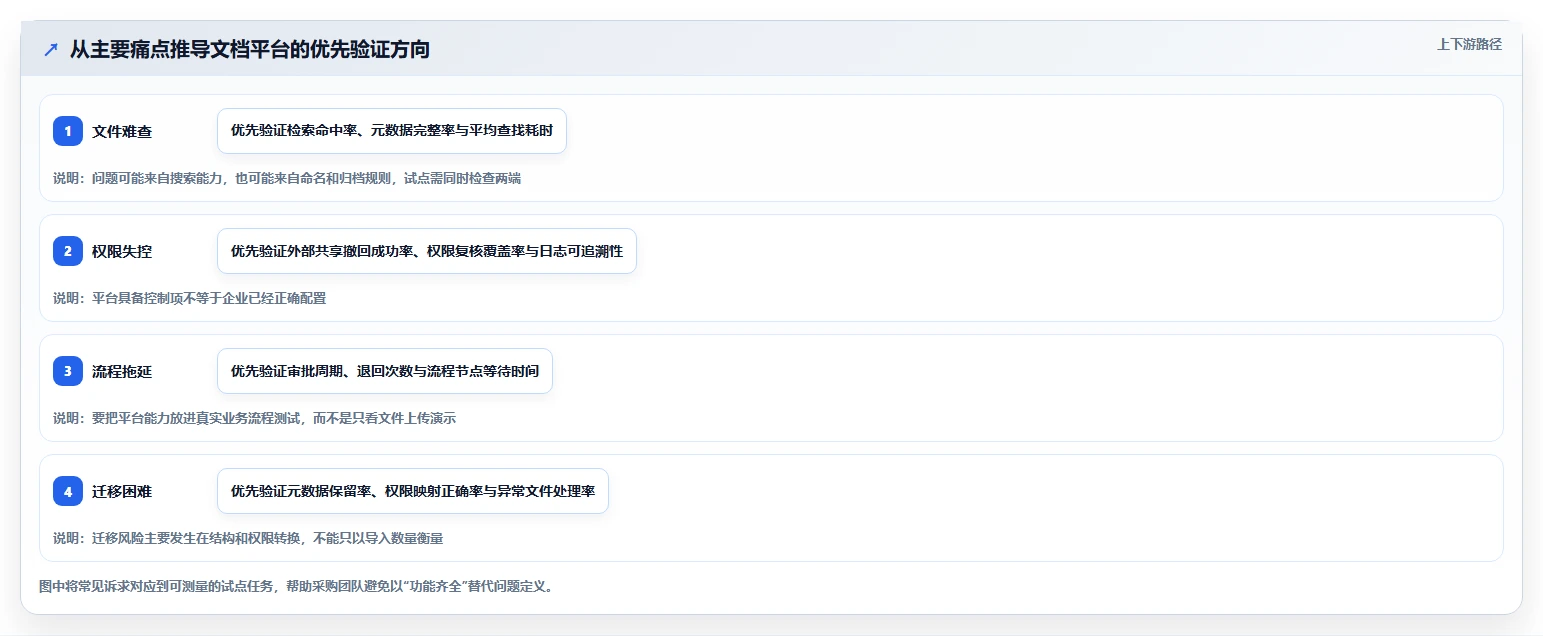Click the note 说明：平台具备控制项不等于企业已经正确配置
Image resolution: width=1543 pixels, height=636 pixels.
click(x=190, y=298)
